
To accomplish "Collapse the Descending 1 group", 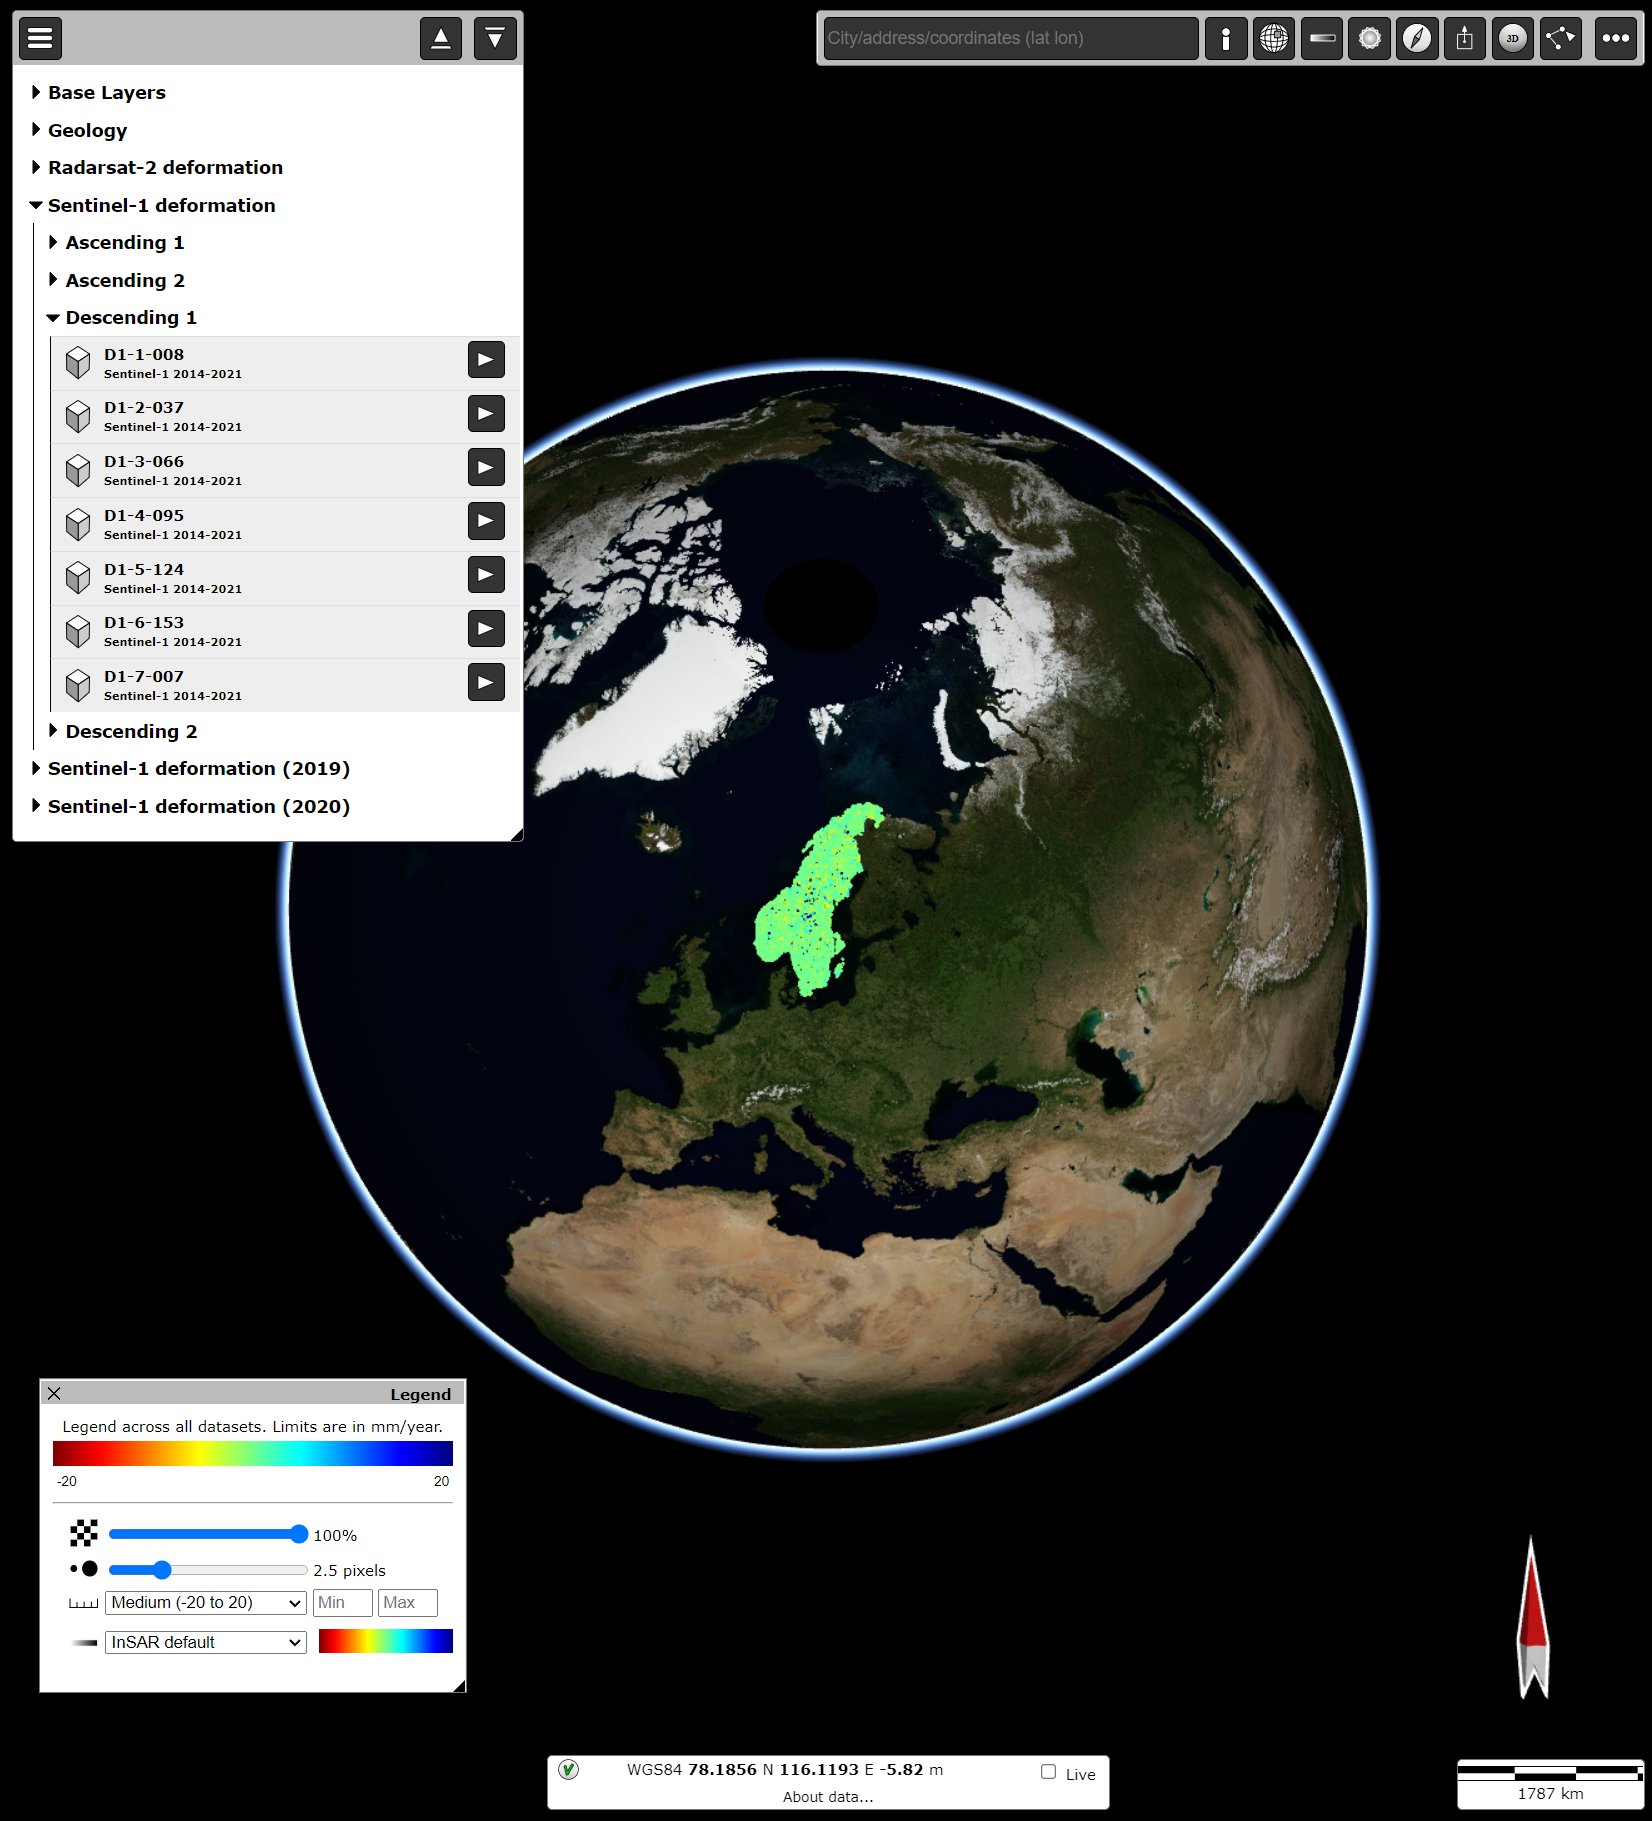I will 53,317.
